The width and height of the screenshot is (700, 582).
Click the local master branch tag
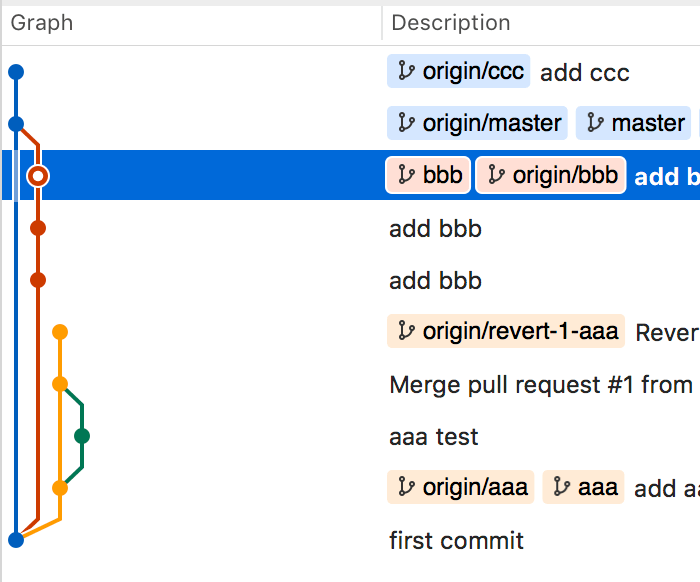click(x=635, y=123)
